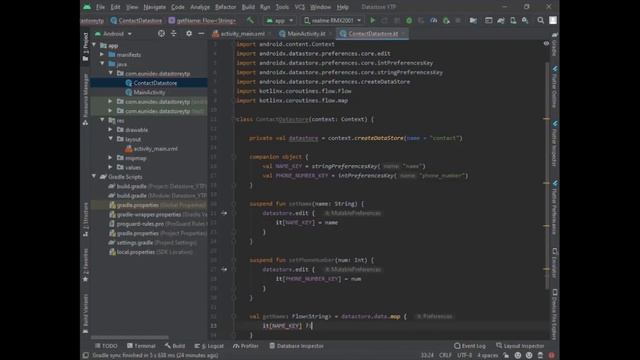
Task: Open the Database Inspector tool window
Action: [x=297, y=346]
